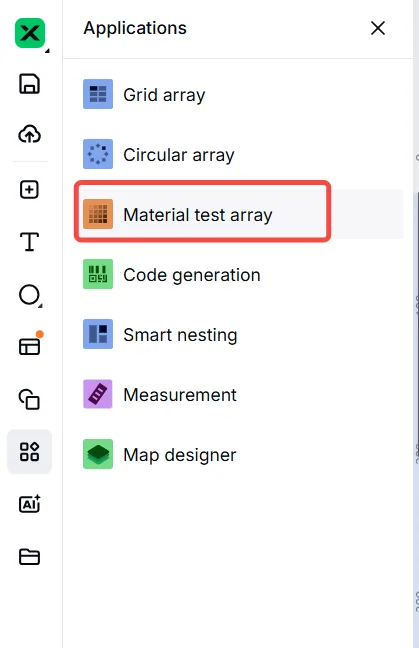419x648 pixels.
Task: Click the cloud upload icon
Action: (x=29, y=134)
